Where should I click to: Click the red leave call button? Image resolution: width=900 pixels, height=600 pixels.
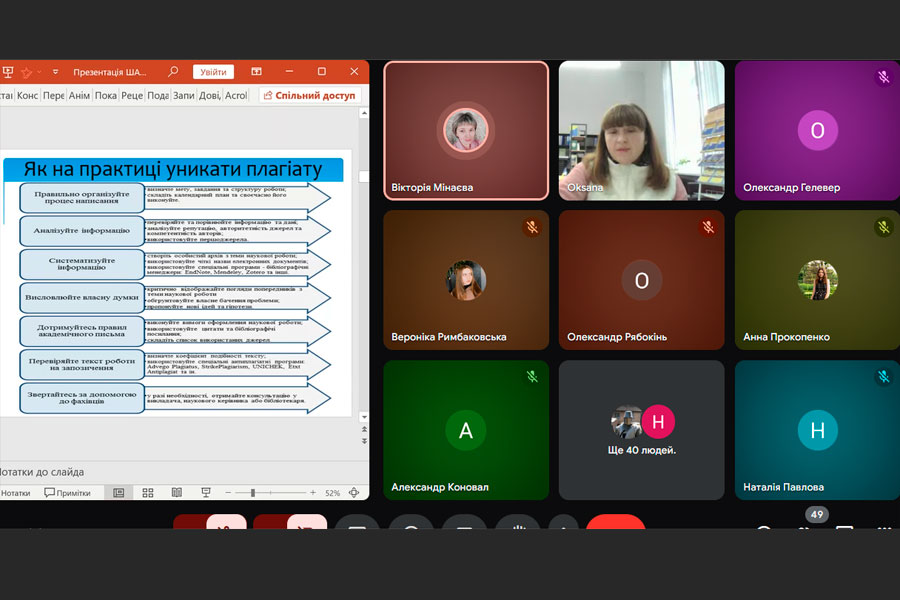(x=615, y=525)
